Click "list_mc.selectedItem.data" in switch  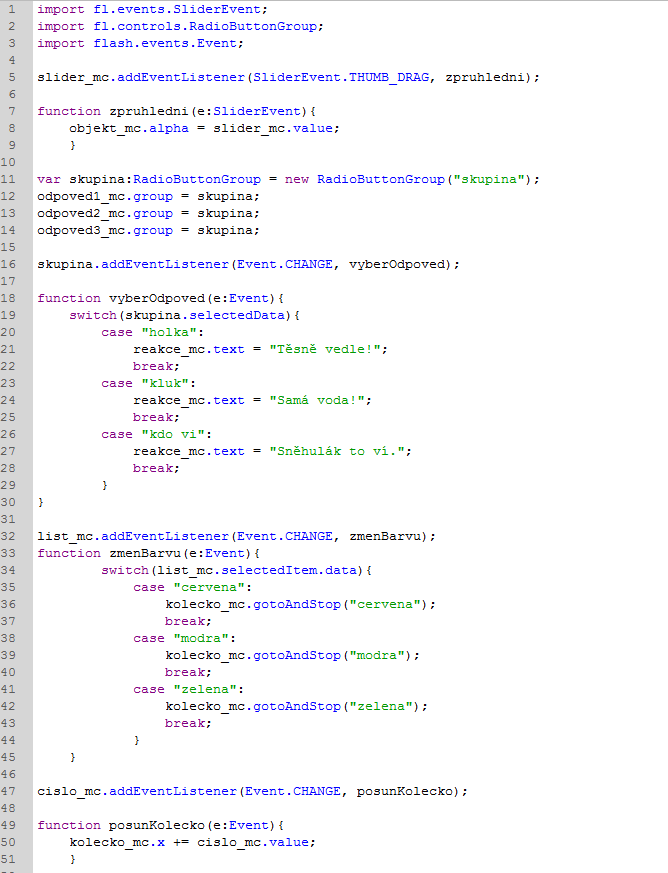[x=257, y=570]
